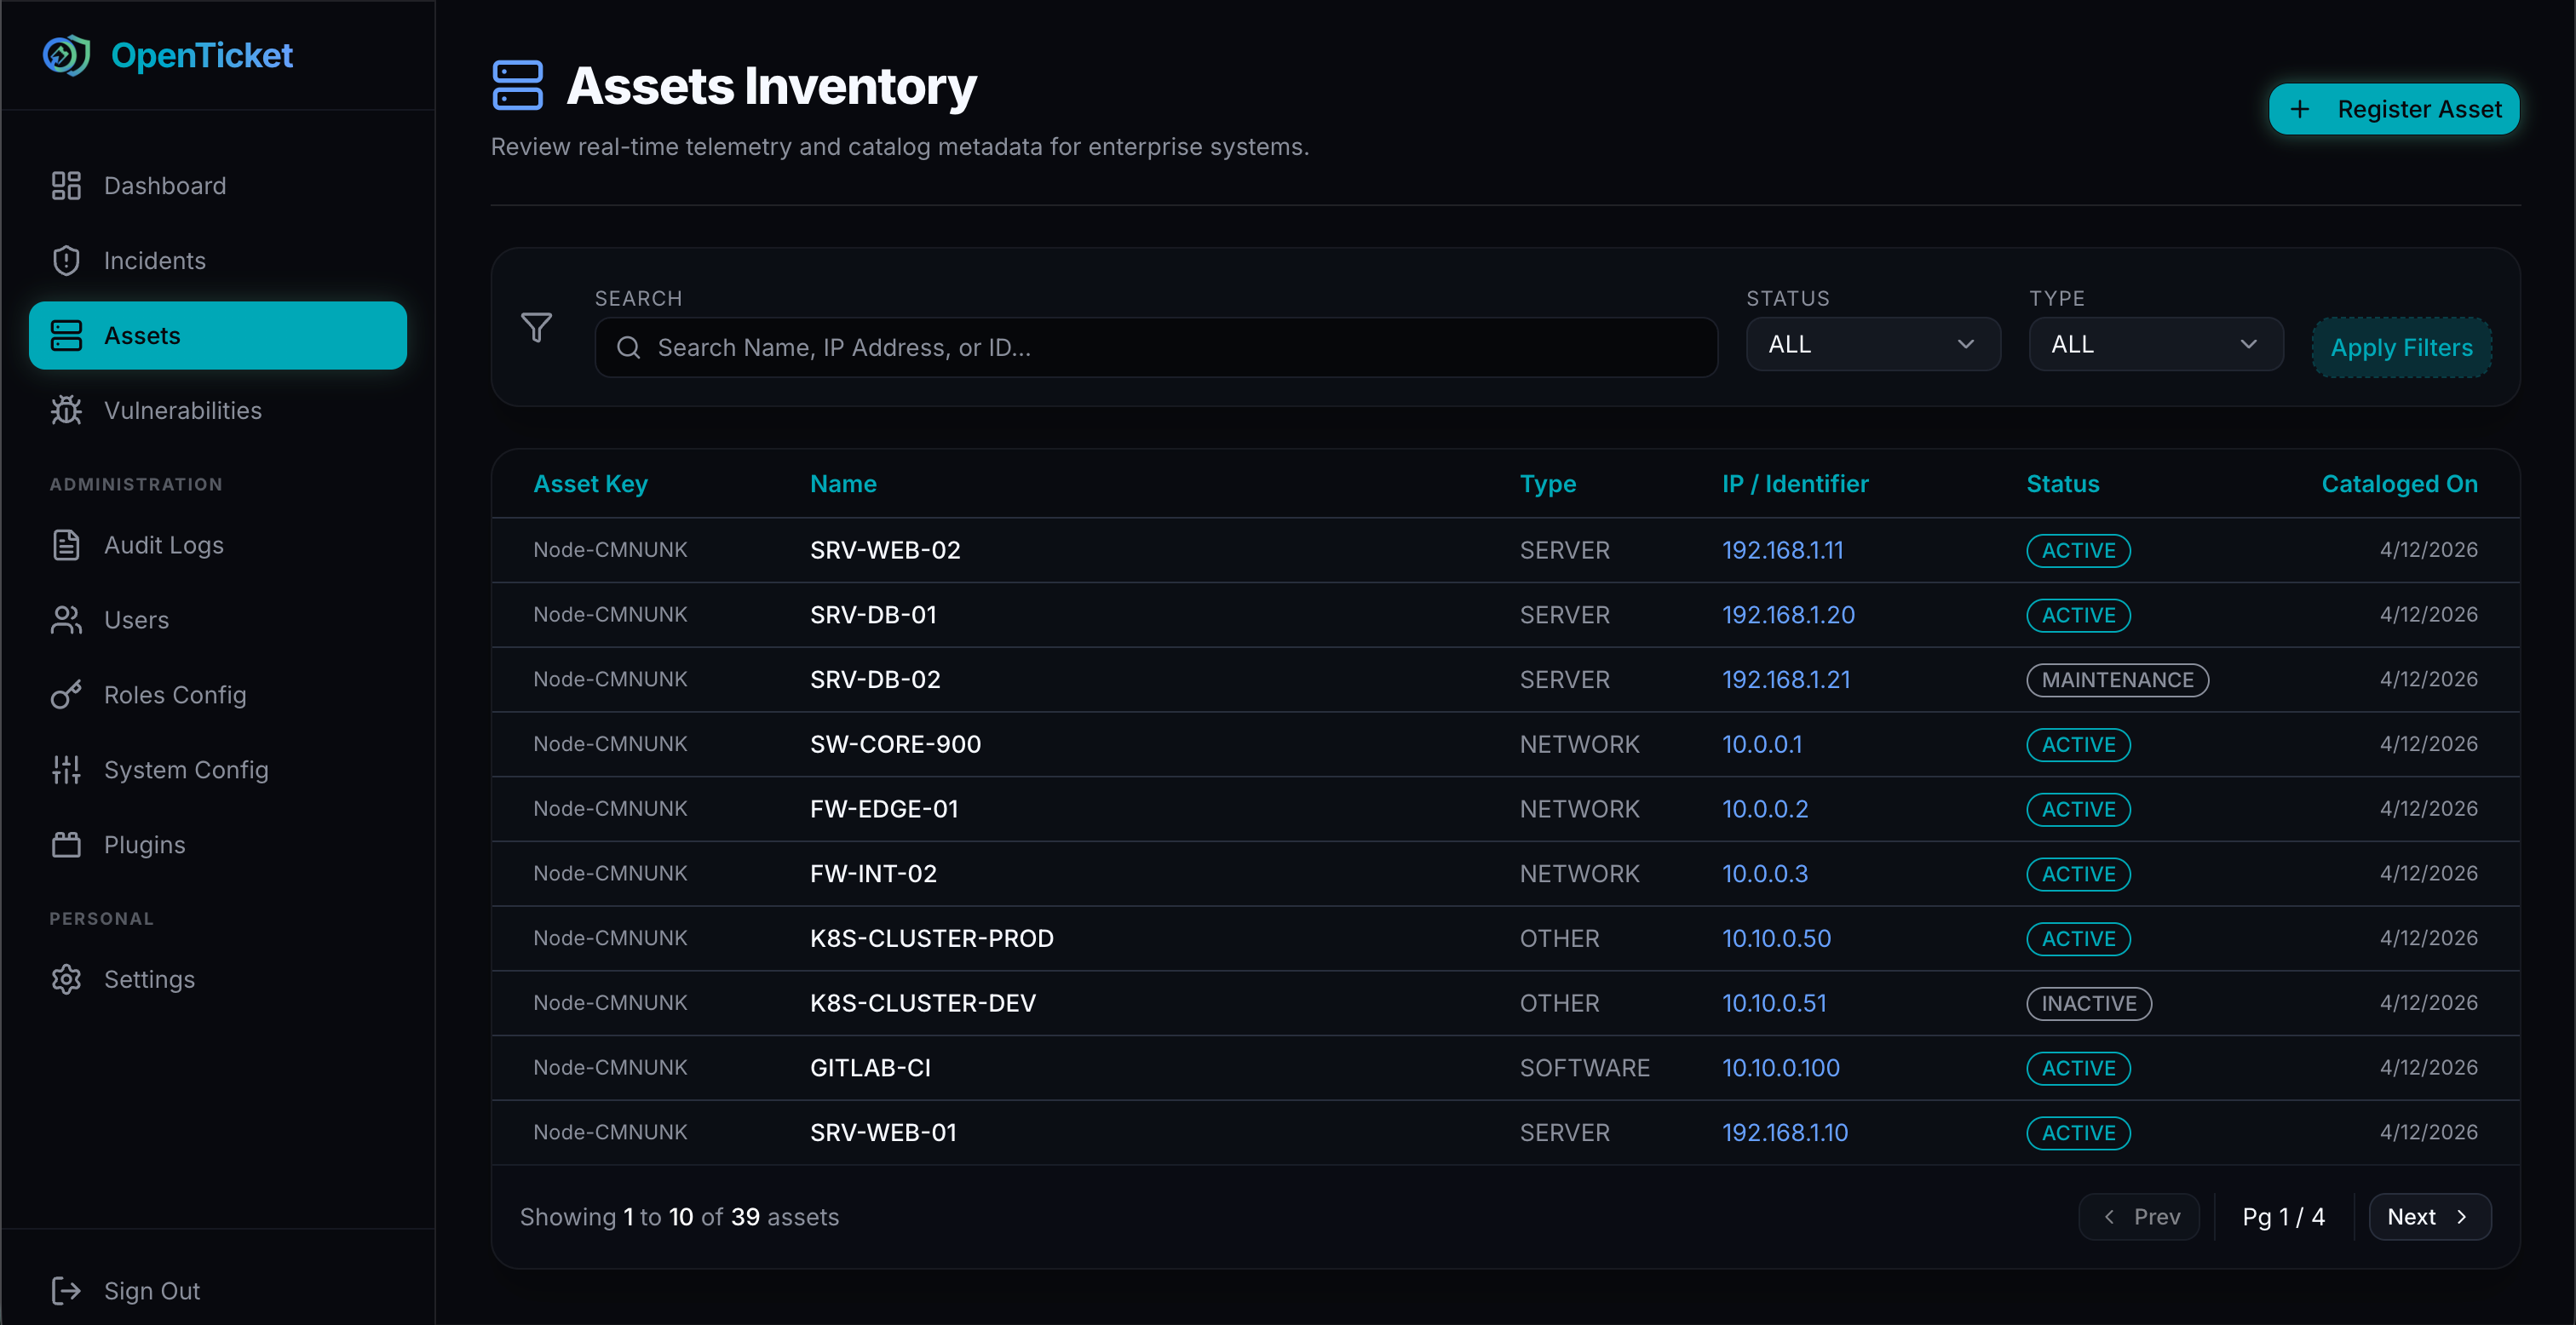This screenshot has width=2576, height=1325.
Task: Open the Status ALL chevron
Action: click(1965, 344)
